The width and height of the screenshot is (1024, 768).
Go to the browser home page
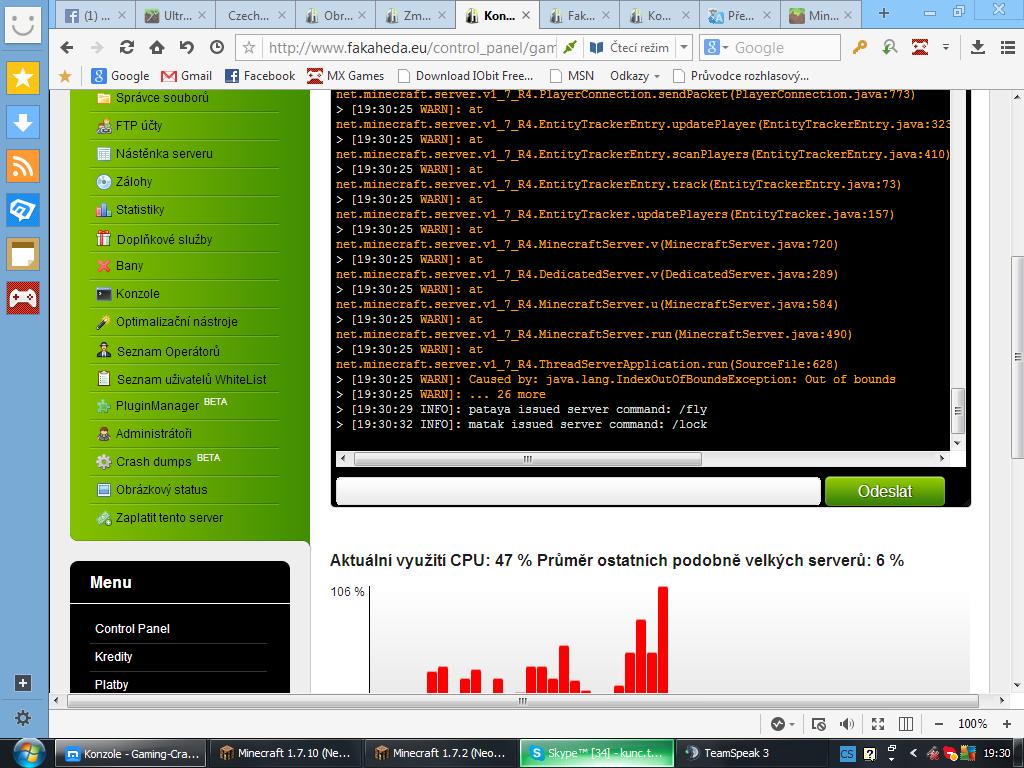click(157, 47)
